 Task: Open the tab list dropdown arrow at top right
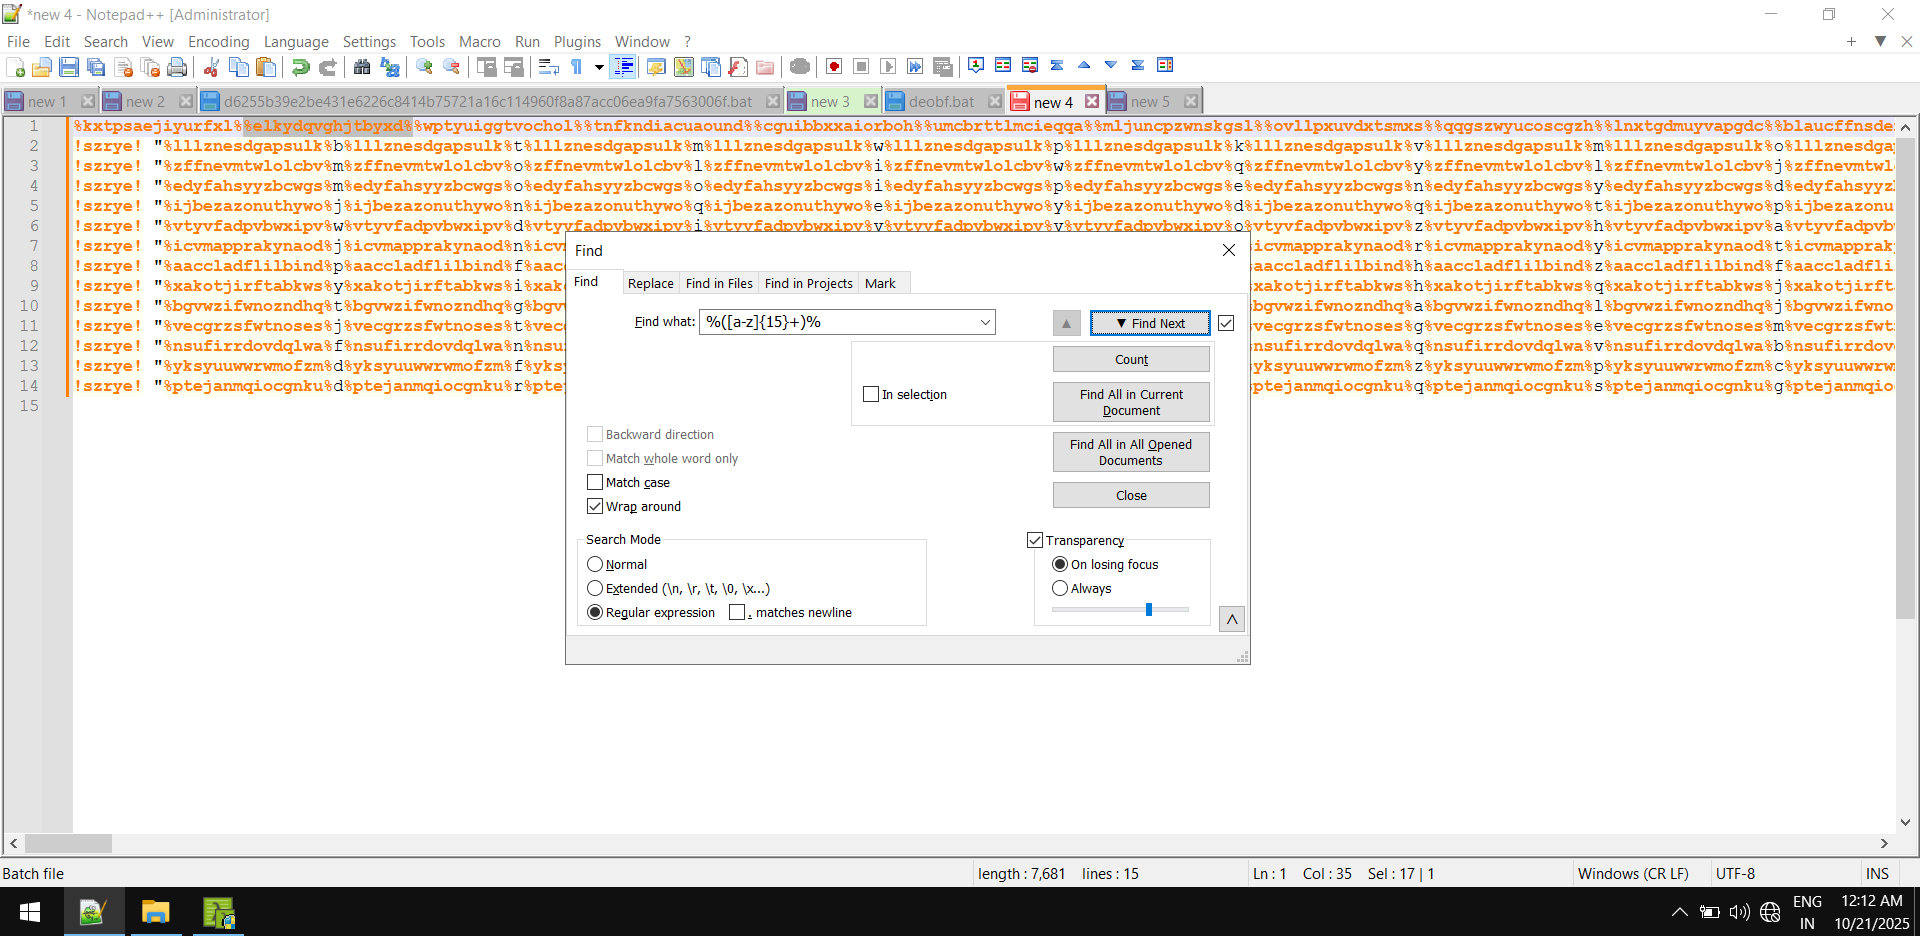coord(1880,41)
